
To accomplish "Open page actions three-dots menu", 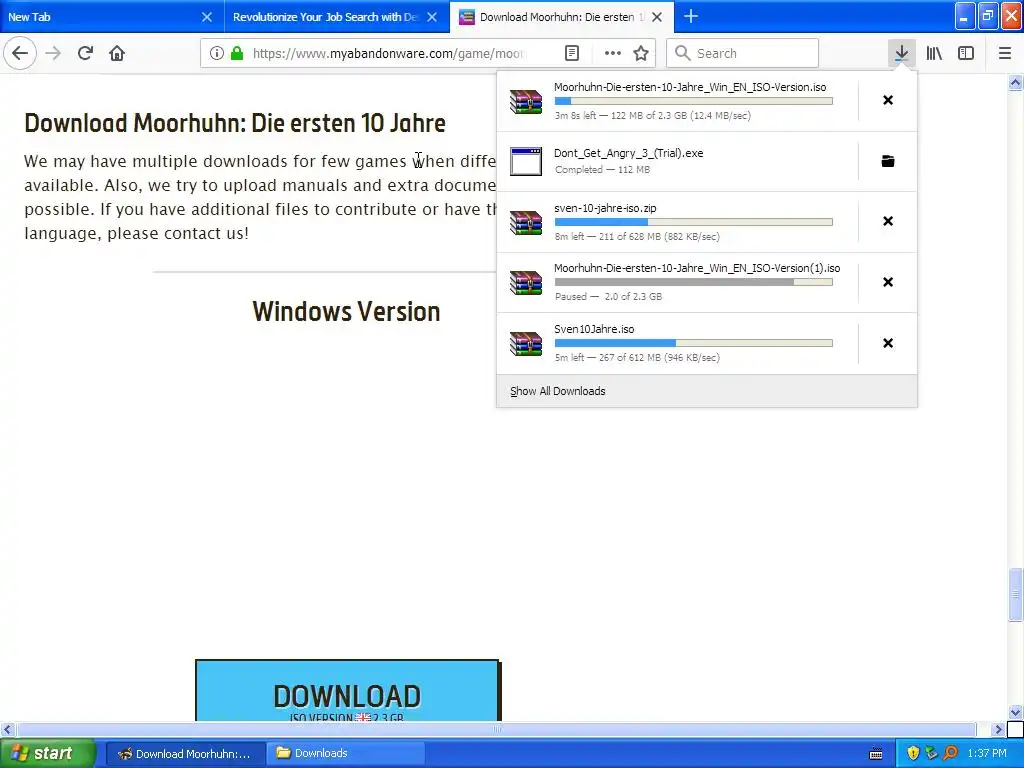I will point(613,53).
